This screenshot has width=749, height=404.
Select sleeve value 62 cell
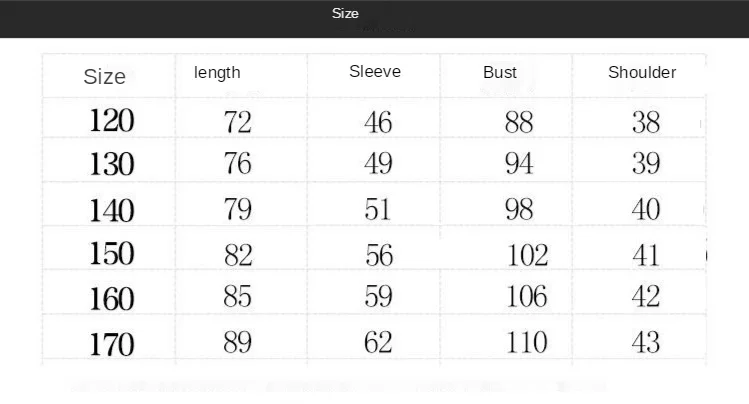(379, 344)
